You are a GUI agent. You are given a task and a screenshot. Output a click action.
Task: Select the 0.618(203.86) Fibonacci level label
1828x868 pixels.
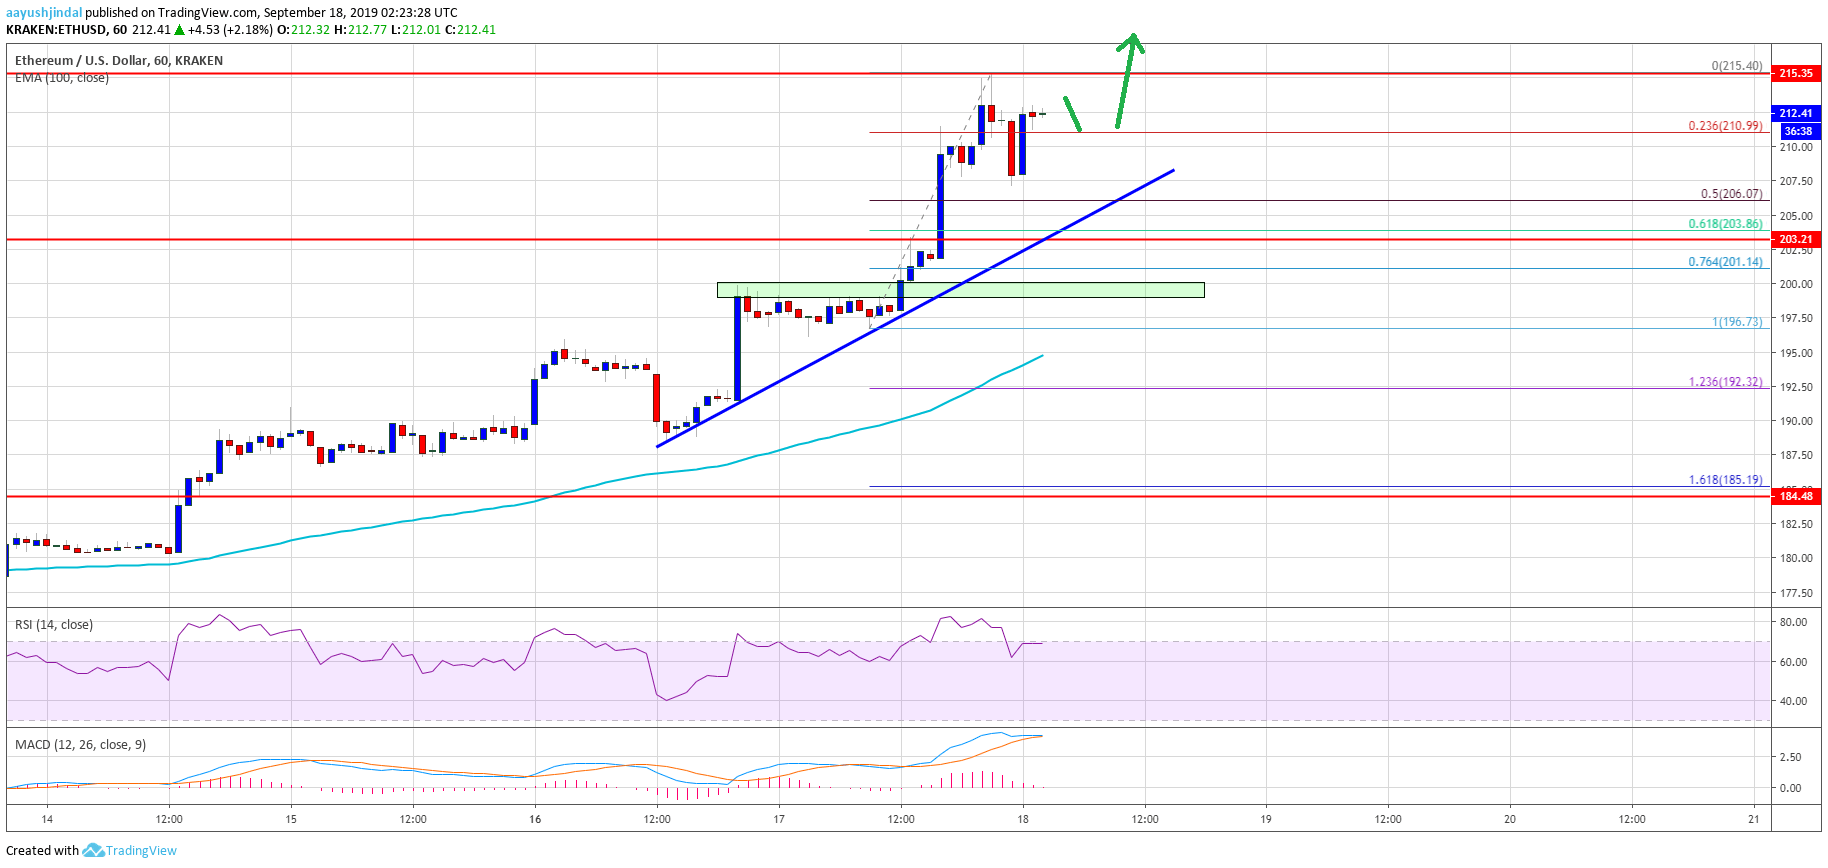tap(1725, 224)
